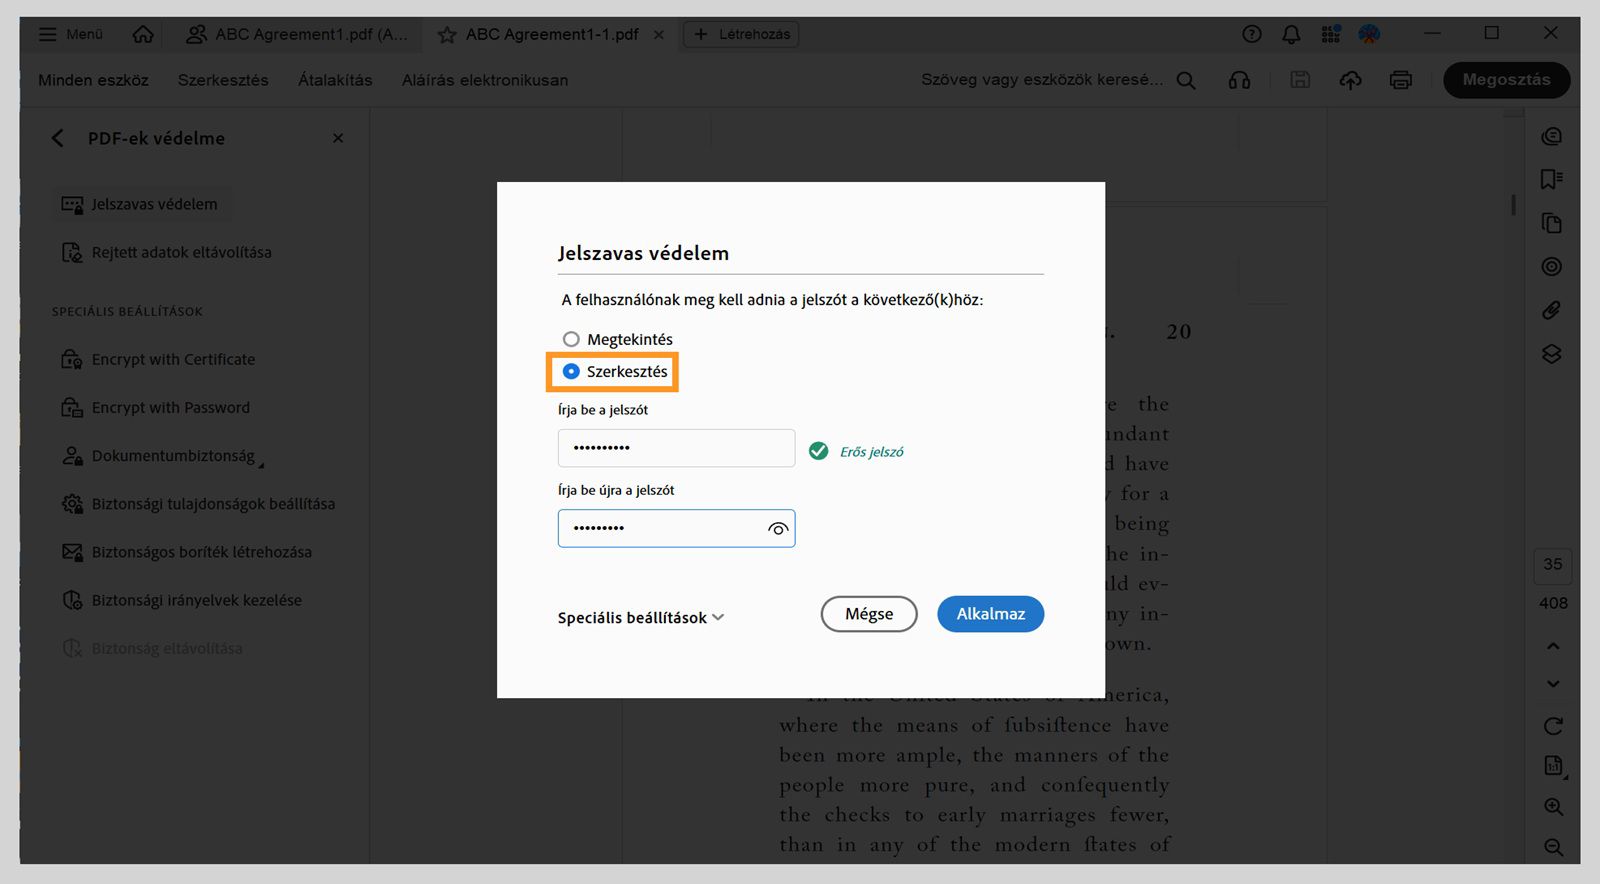
Task: Open the layers panel icon
Action: (x=1552, y=354)
